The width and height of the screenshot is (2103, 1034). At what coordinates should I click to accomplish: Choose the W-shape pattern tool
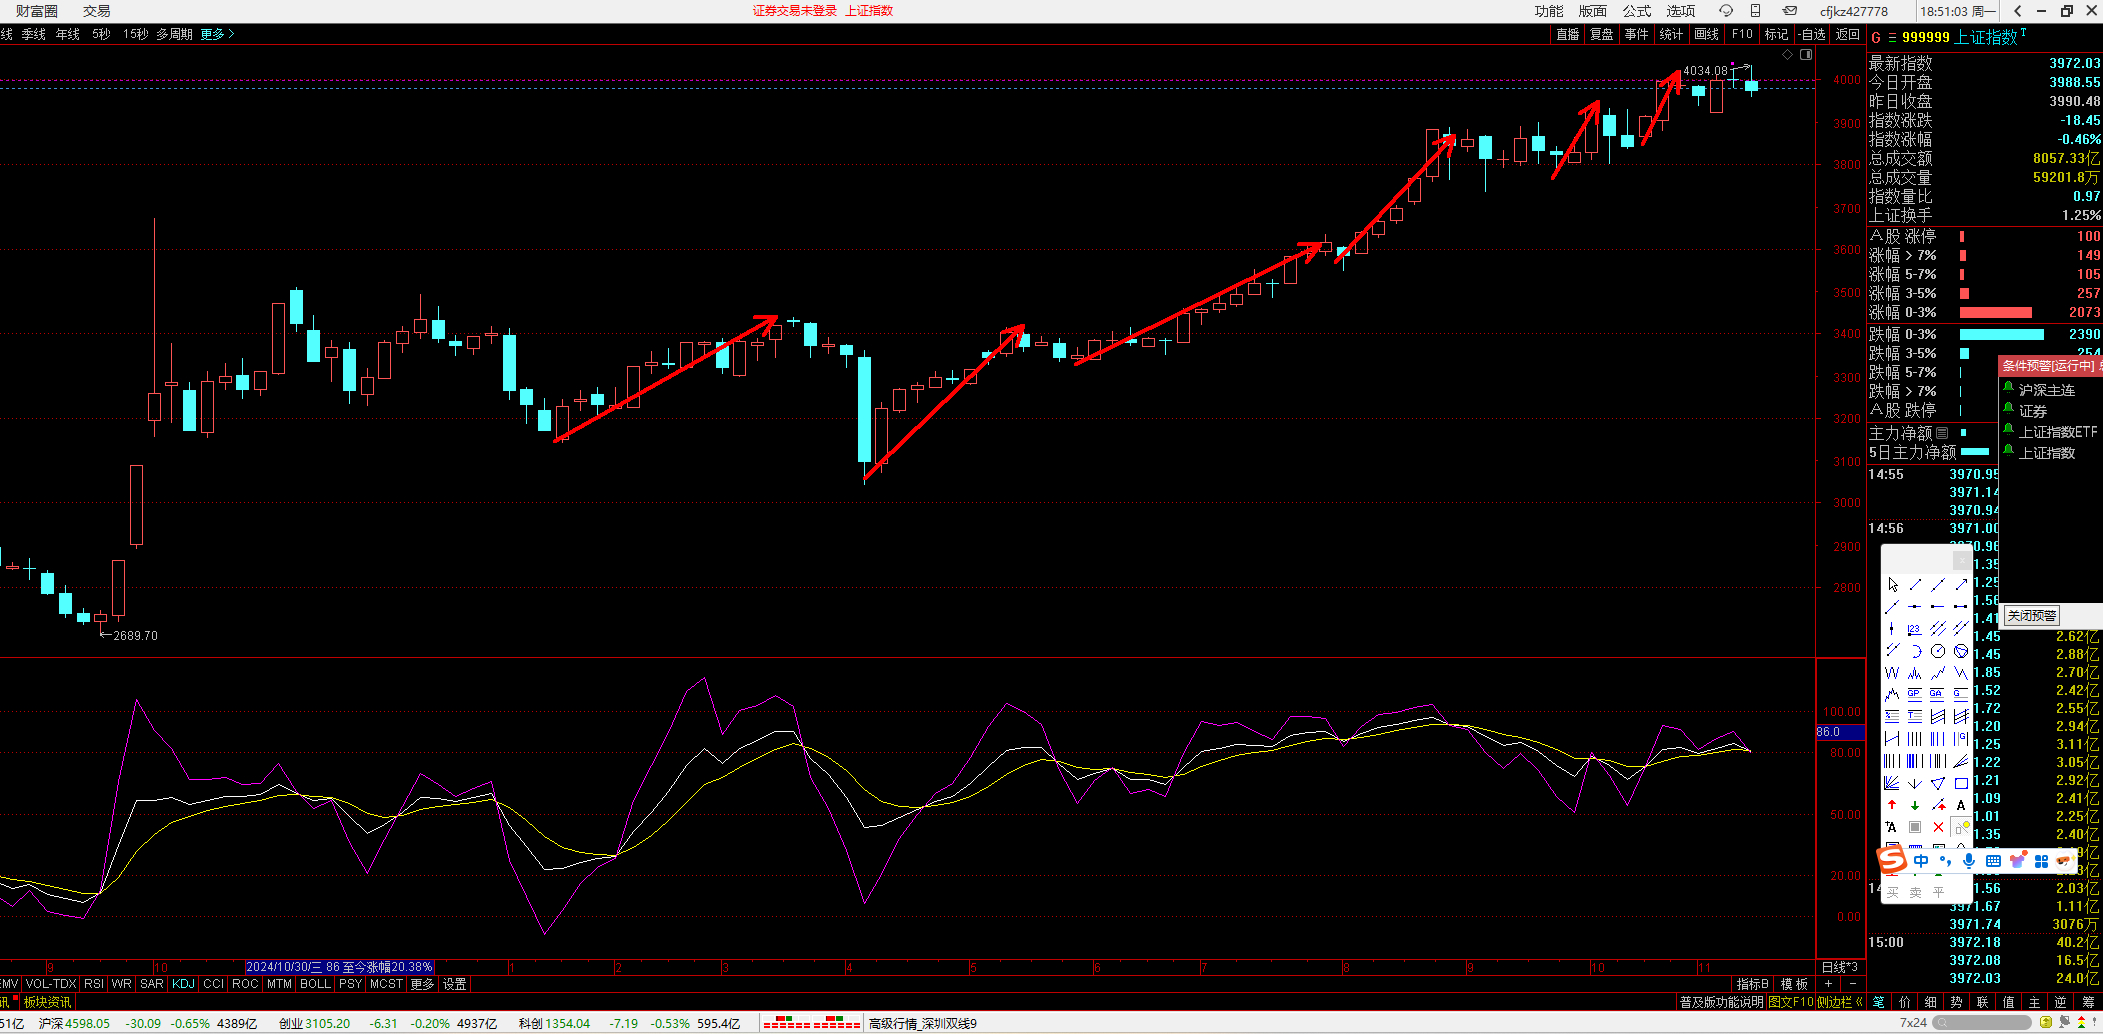point(1892,673)
